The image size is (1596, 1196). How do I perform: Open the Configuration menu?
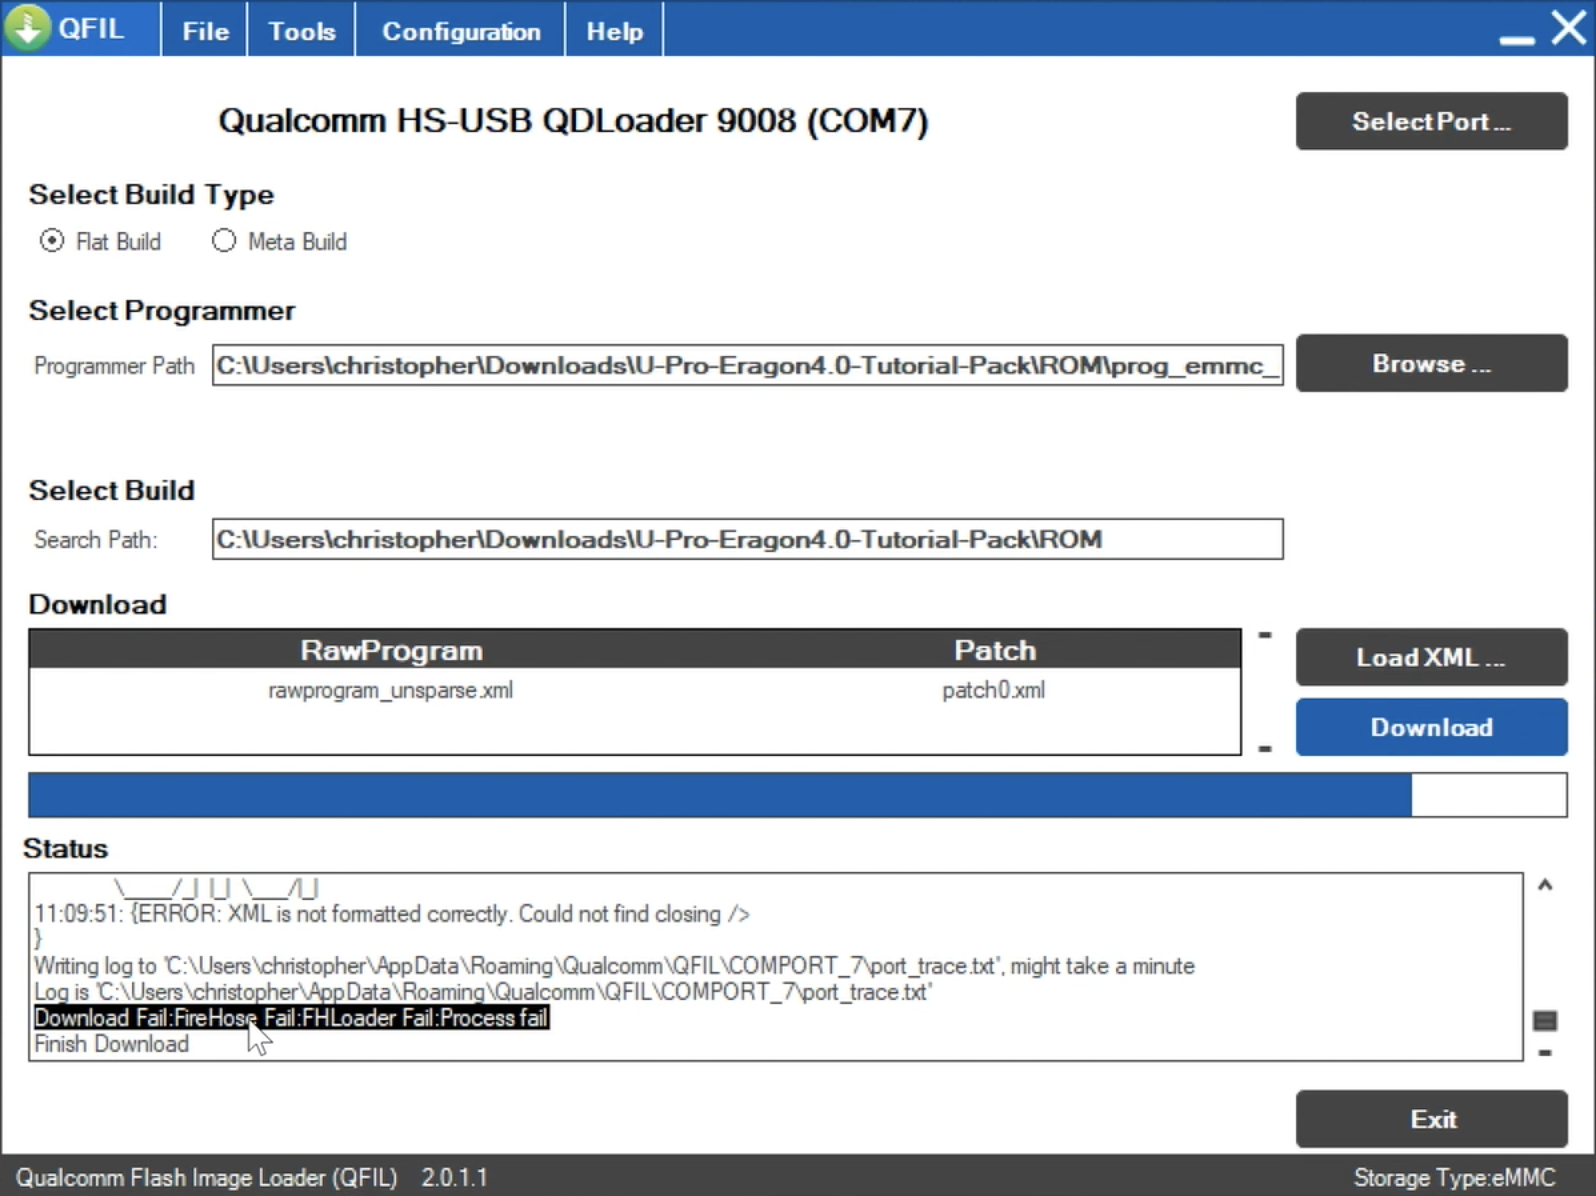461,31
